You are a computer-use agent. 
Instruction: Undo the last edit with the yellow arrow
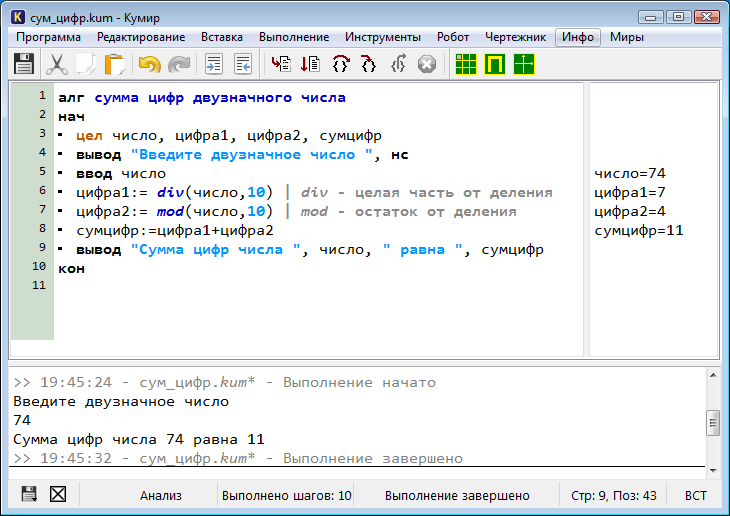click(149, 64)
